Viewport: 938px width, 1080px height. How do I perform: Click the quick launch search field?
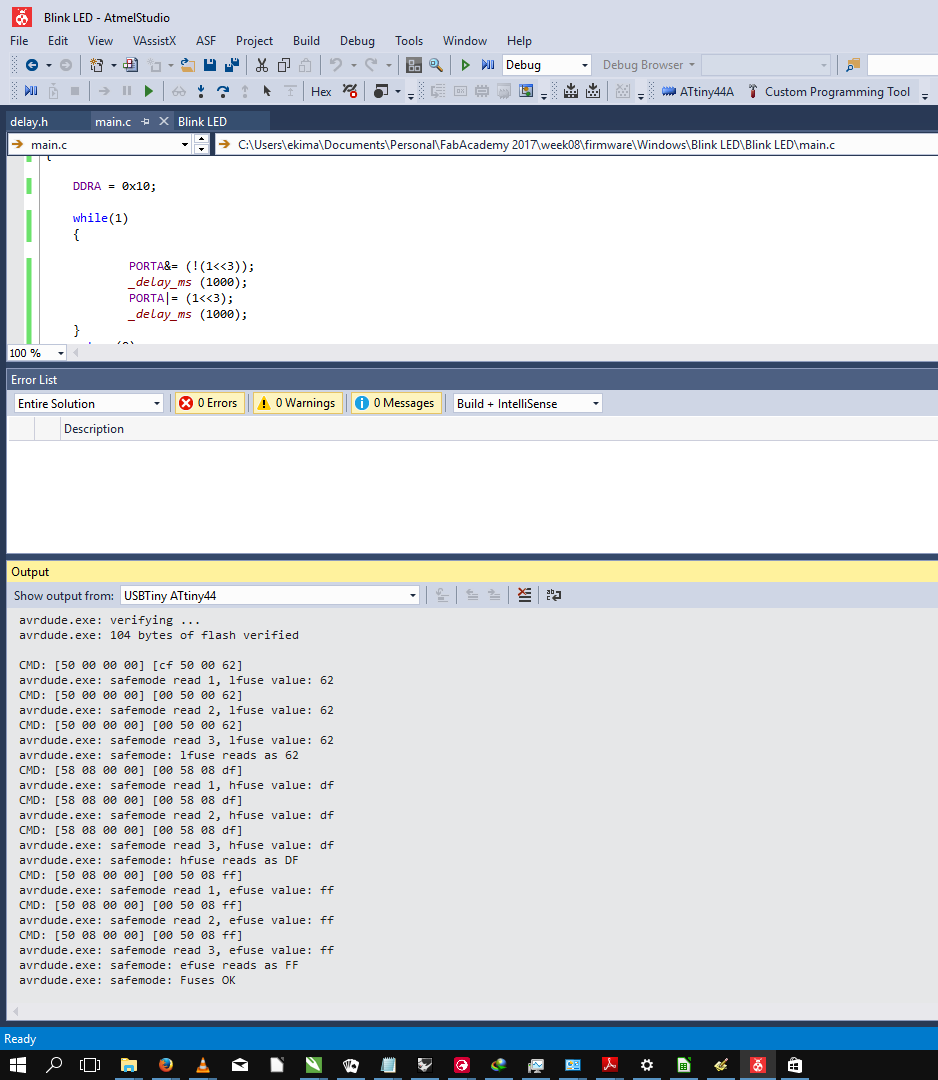point(903,65)
